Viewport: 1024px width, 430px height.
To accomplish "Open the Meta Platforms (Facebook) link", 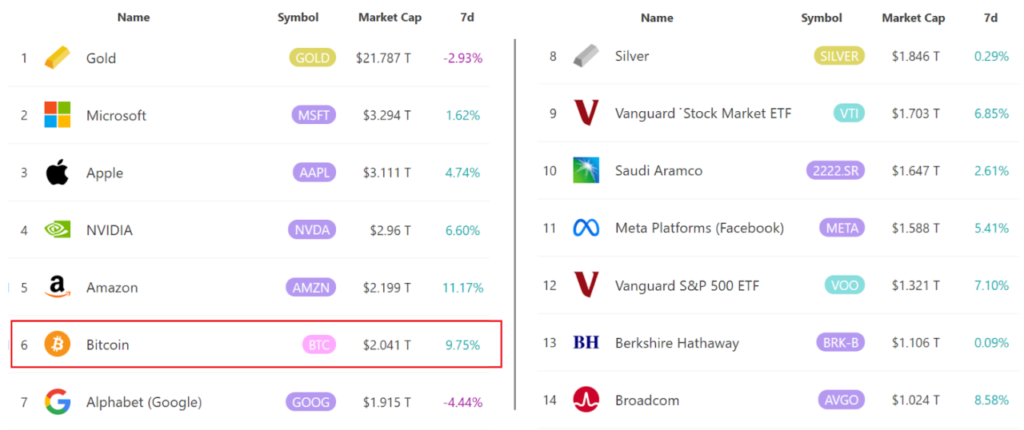I will click(x=699, y=228).
